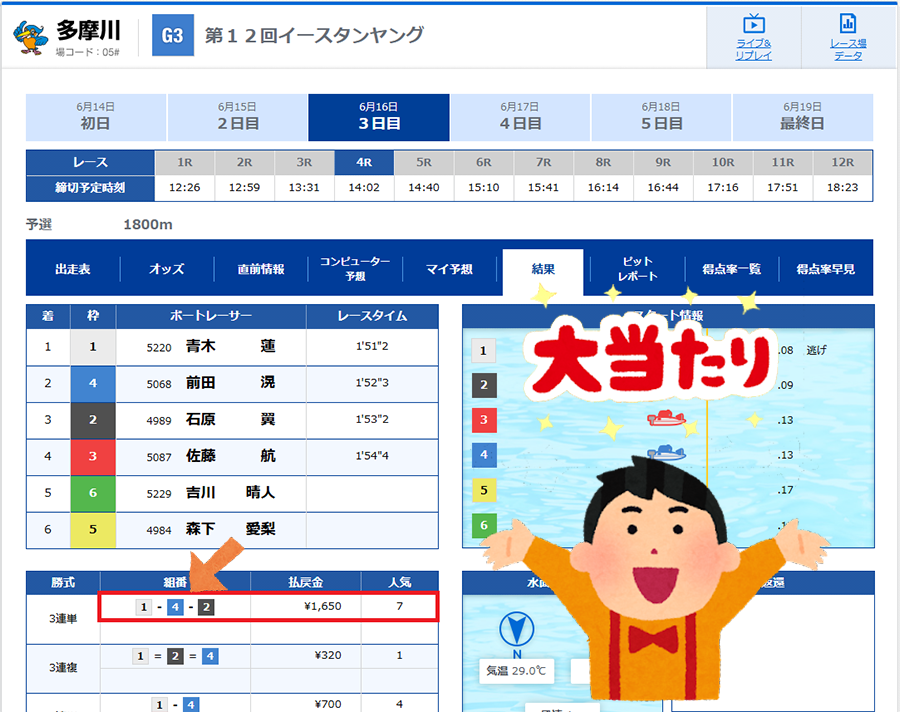Switch to race 6R
This screenshot has width=900, height=712.
484,162
